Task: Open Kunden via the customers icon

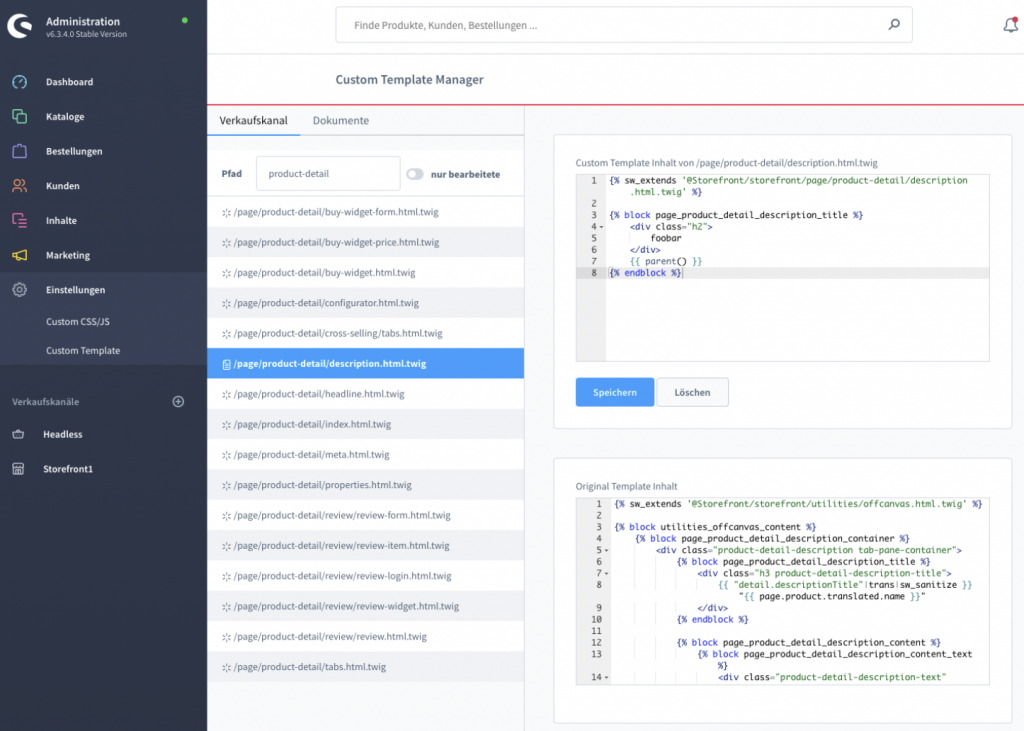Action: click(x=22, y=184)
